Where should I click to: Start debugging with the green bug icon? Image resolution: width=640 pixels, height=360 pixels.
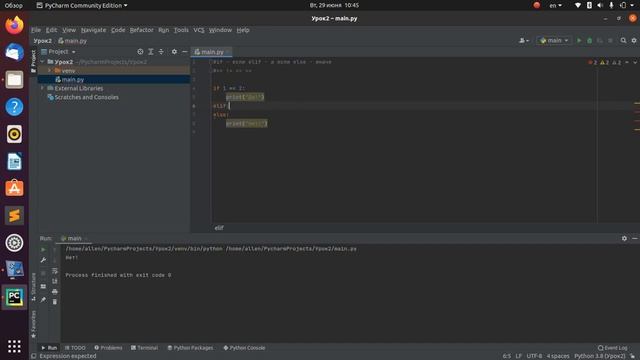pyautogui.click(x=589, y=40)
